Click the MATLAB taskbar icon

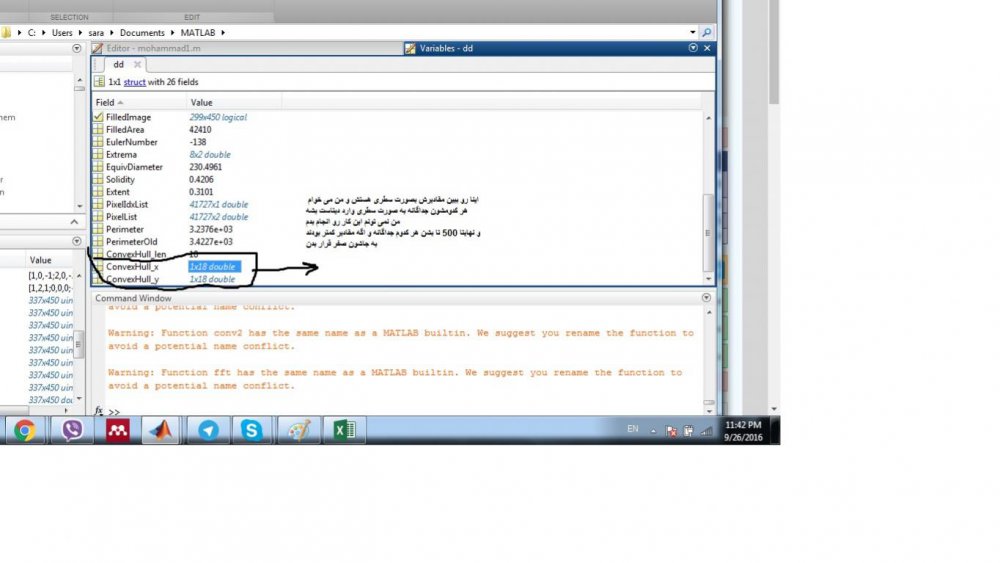pyautogui.click(x=160, y=431)
